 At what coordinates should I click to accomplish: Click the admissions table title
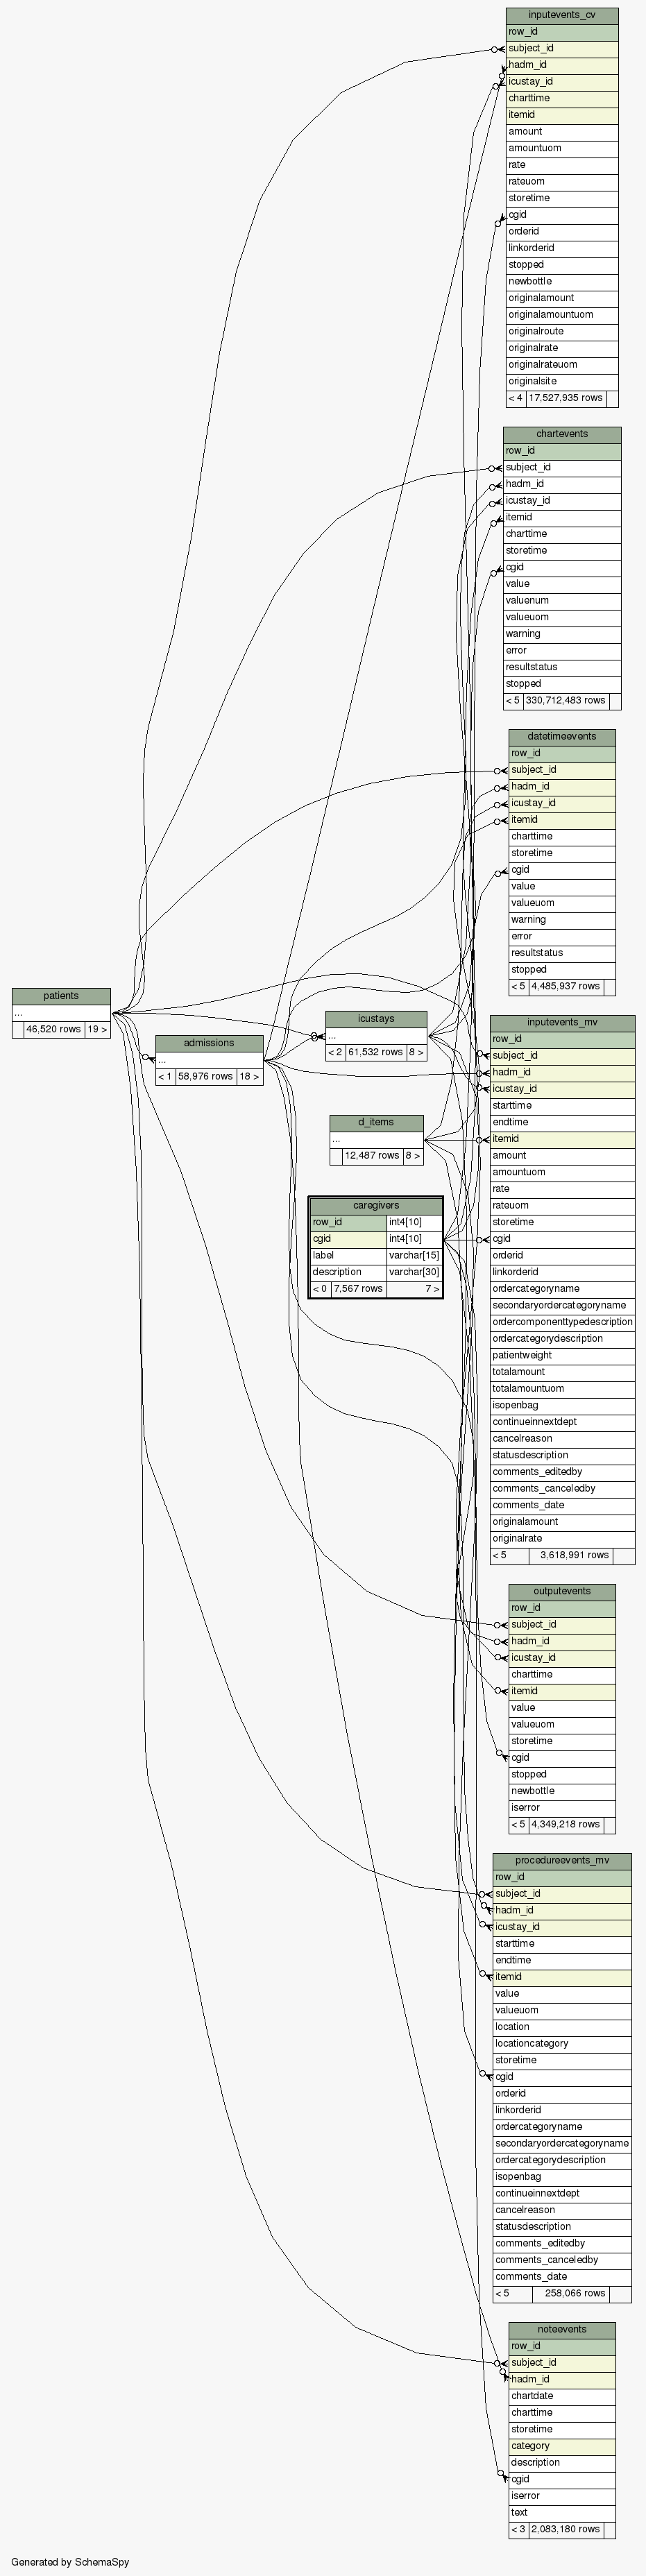pyautogui.click(x=209, y=1043)
